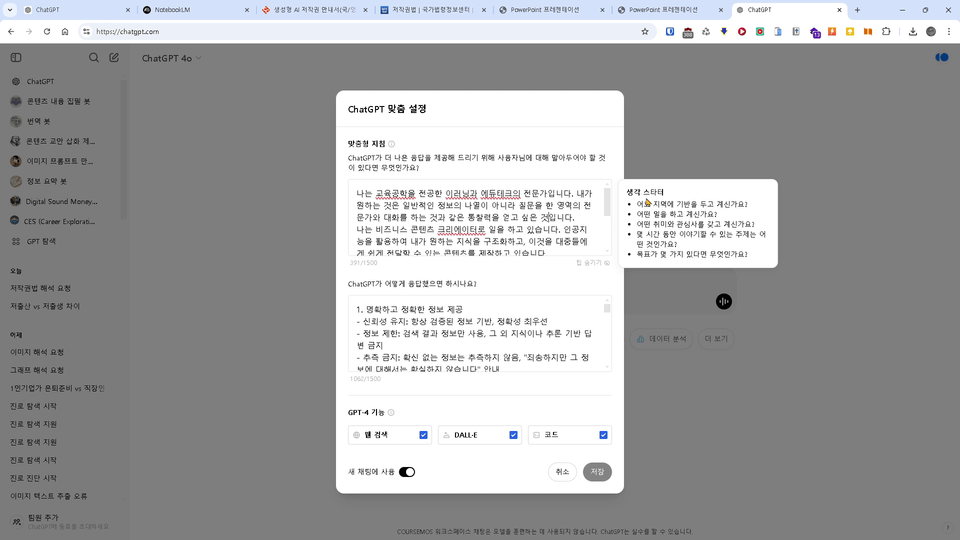Open the chat search magnifier icon
Image resolution: width=960 pixels, height=540 pixels.
click(x=94, y=58)
